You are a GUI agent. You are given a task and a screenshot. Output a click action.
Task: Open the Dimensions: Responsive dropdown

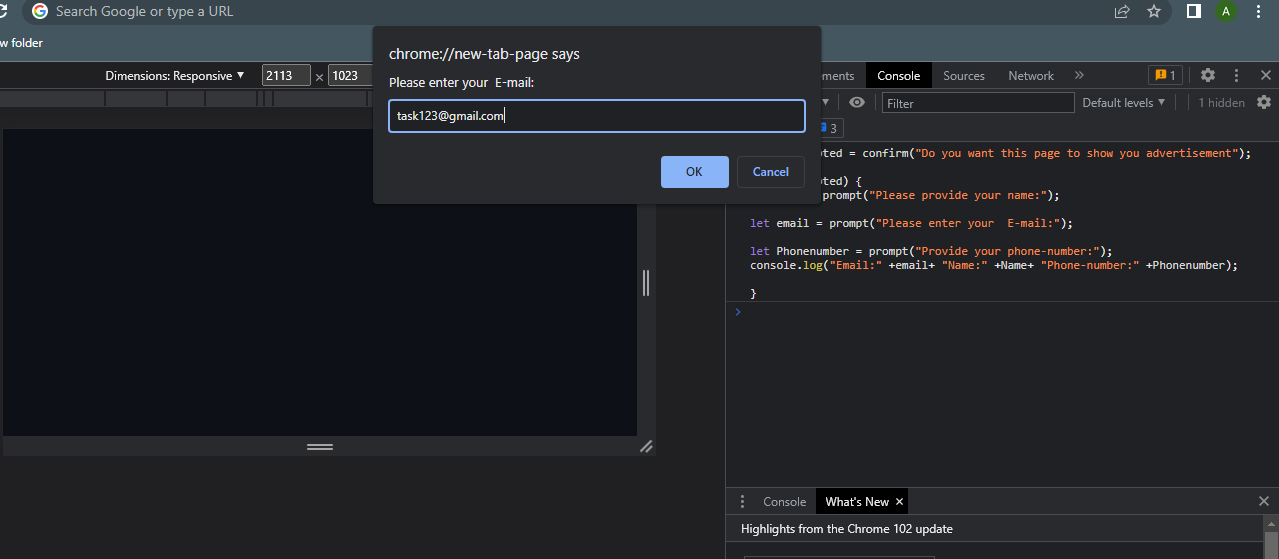(x=175, y=76)
